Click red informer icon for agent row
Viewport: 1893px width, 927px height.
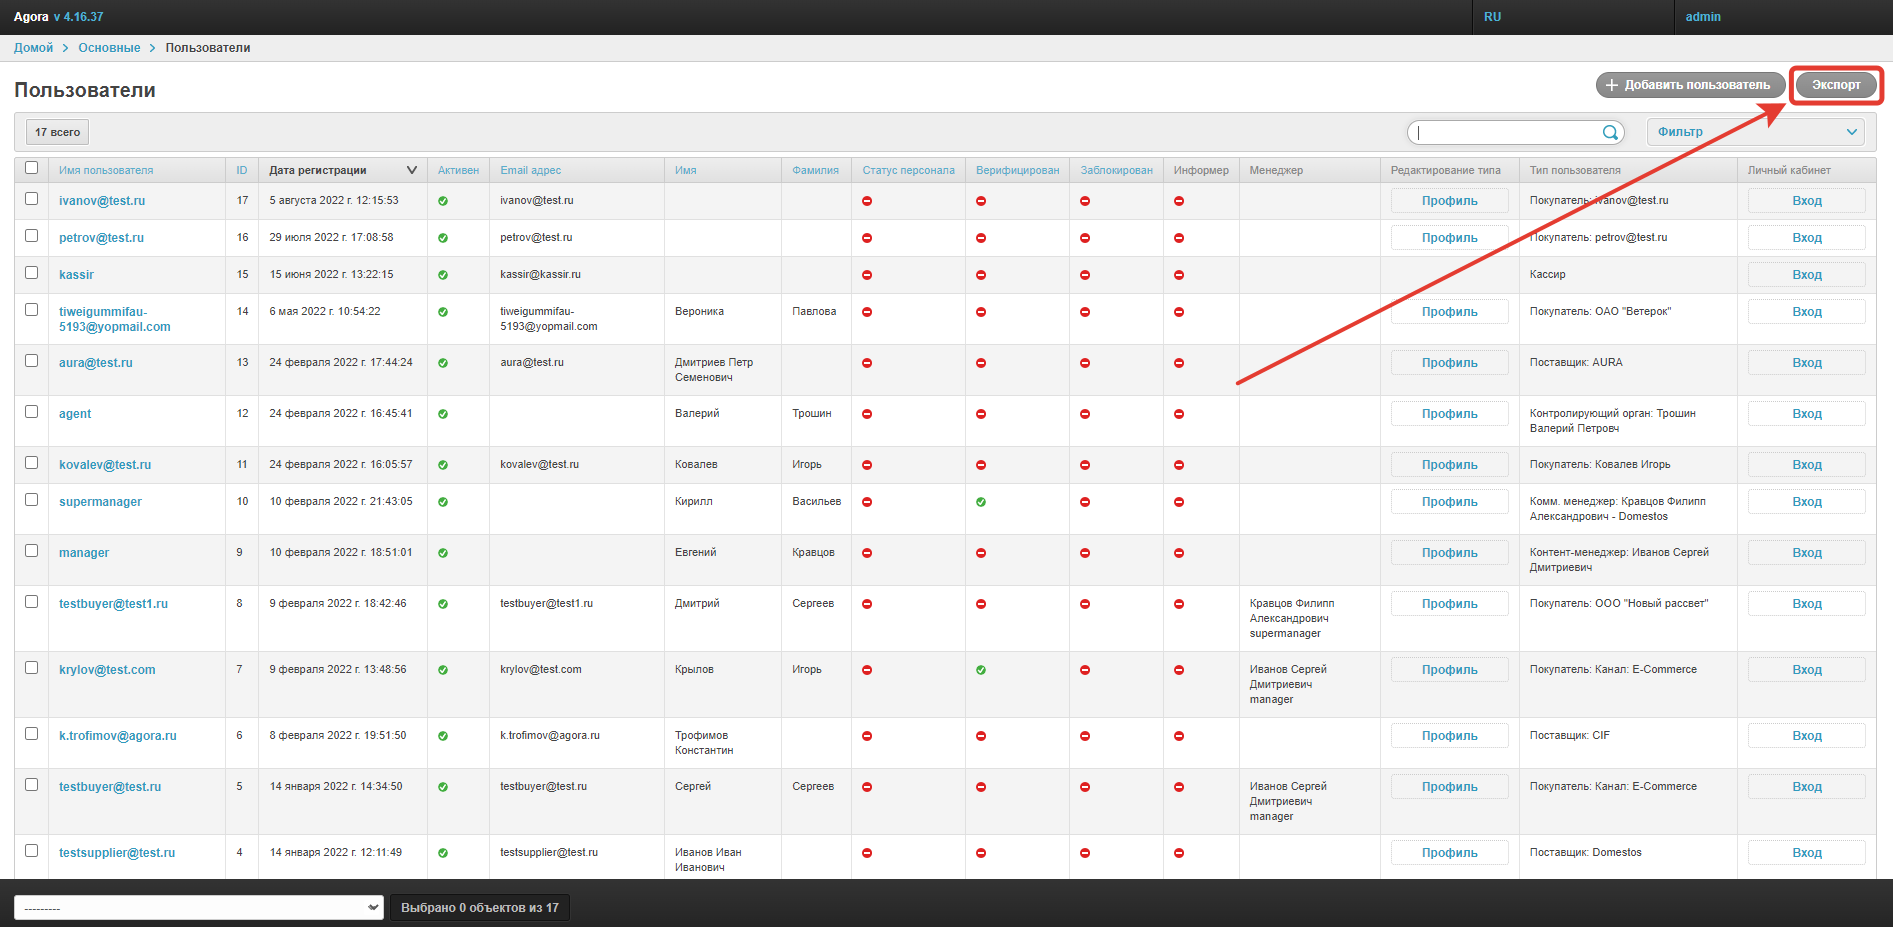coord(1179,414)
